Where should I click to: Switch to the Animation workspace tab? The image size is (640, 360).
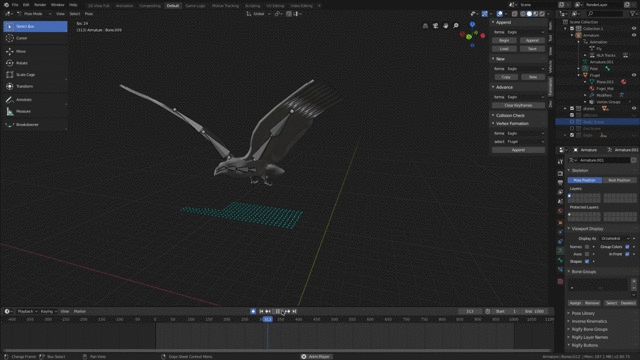124,6
